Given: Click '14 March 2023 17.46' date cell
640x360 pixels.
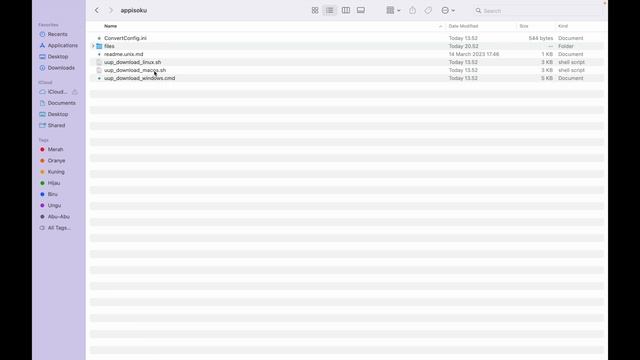Looking at the screenshot, I should click(x=474, y=54).
